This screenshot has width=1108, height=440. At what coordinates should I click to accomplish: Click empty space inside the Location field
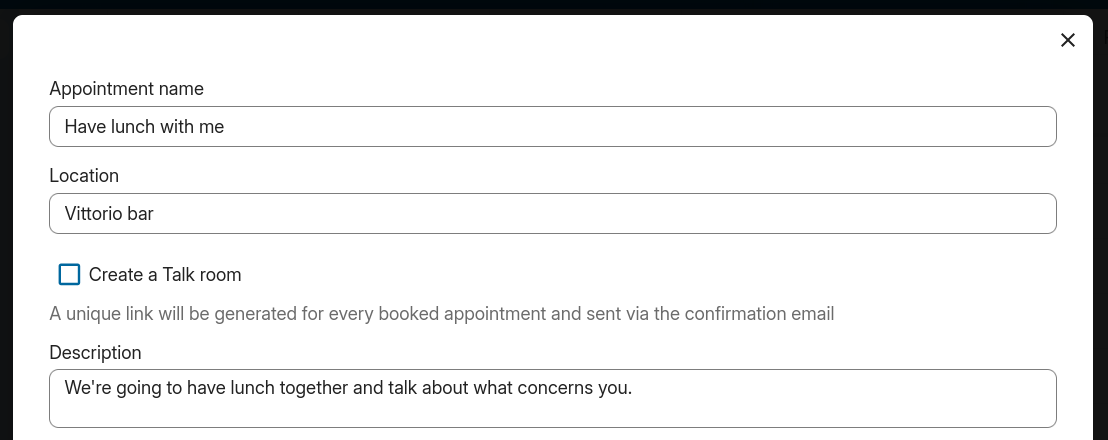[601, 213]
